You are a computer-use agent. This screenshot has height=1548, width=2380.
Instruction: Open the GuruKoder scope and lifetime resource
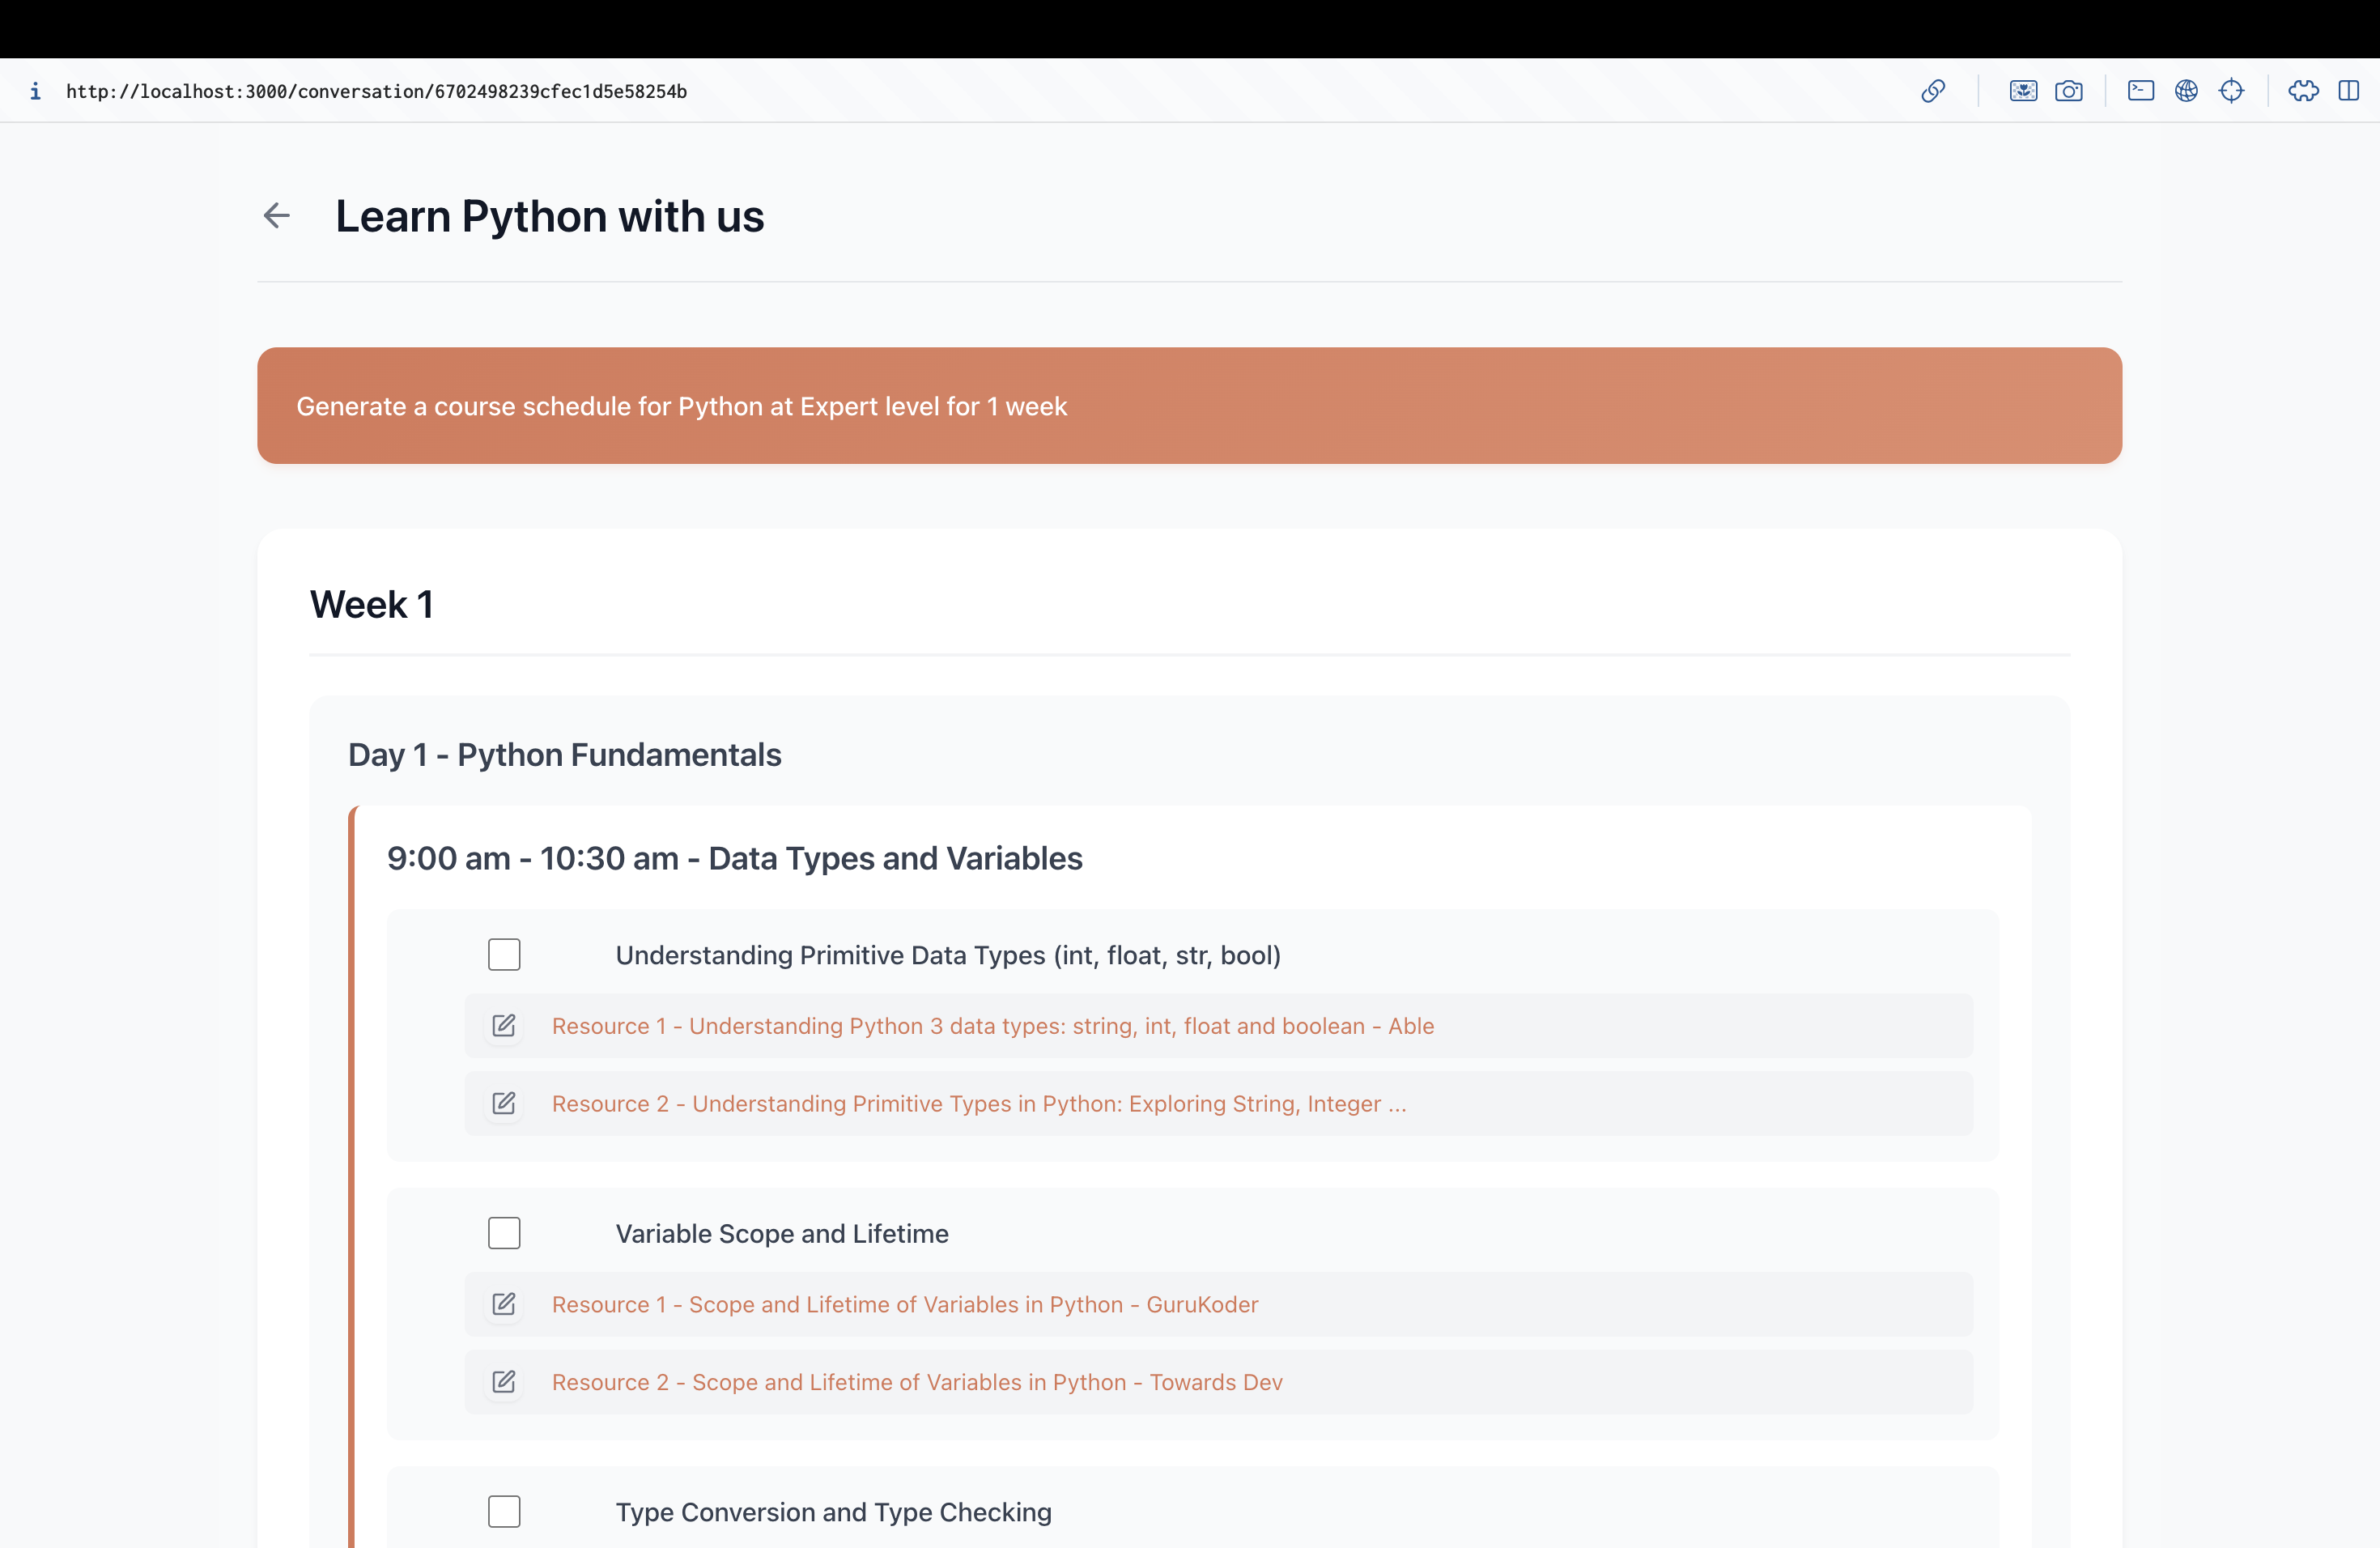[x=904, y=1304]
